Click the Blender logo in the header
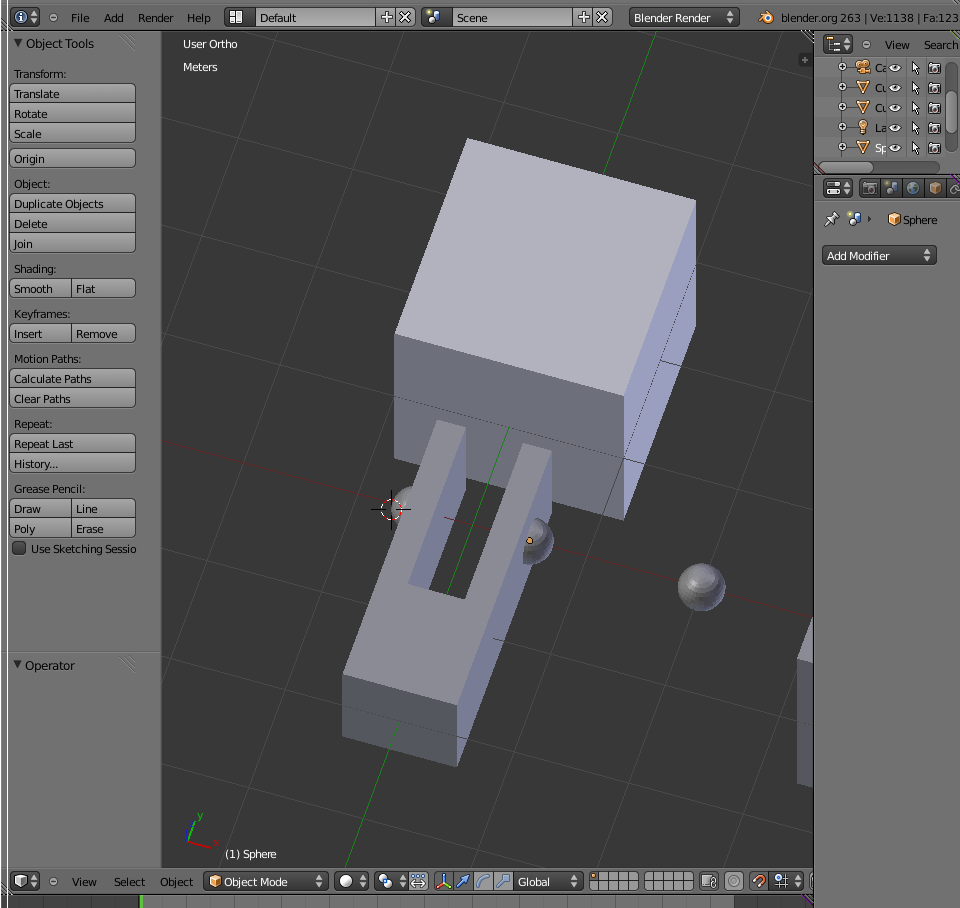The image size is (960, 908). click(766, 17)
